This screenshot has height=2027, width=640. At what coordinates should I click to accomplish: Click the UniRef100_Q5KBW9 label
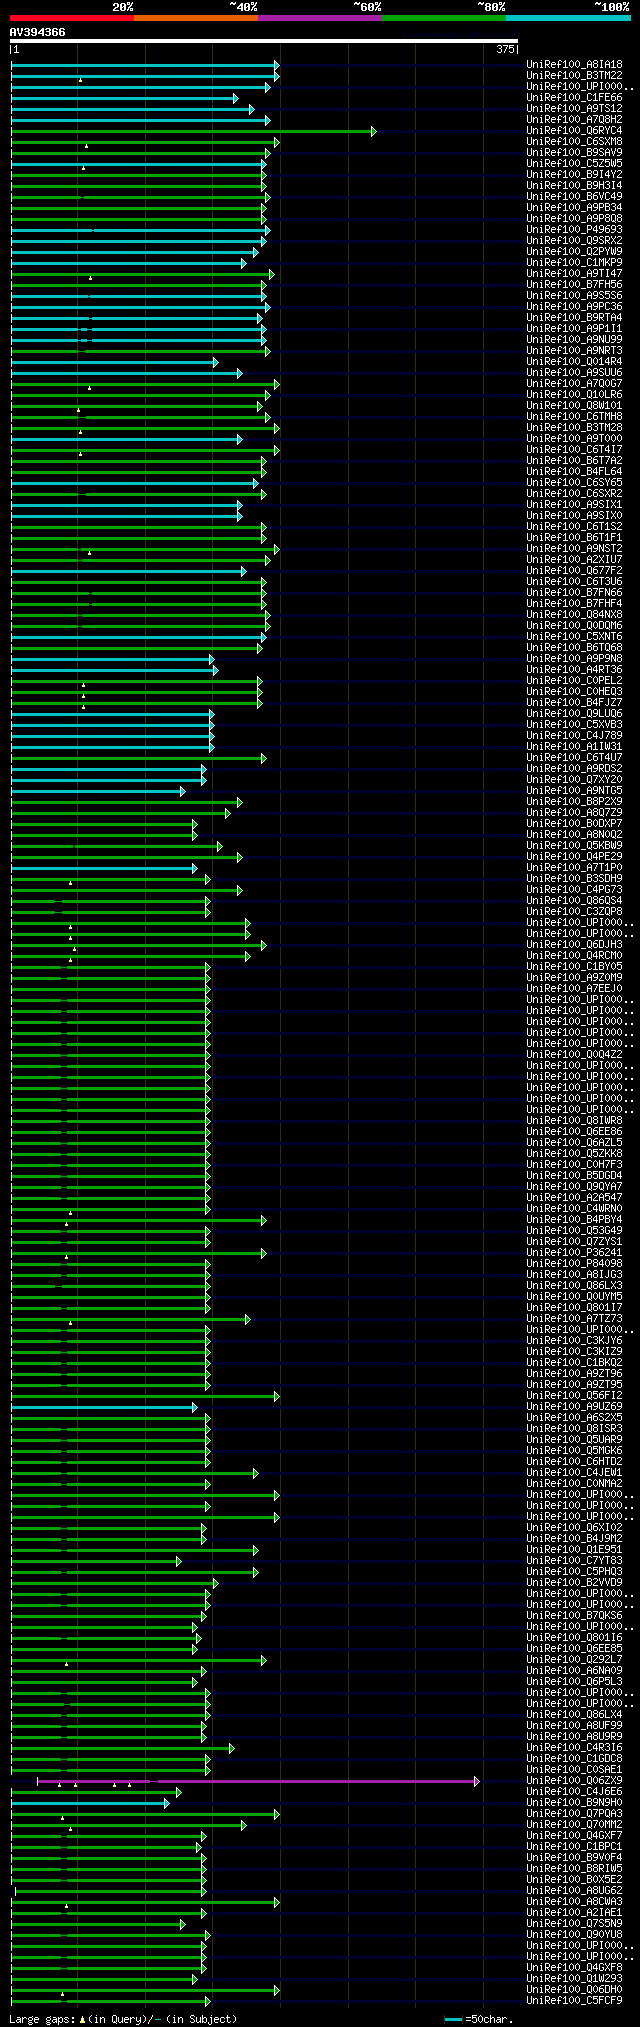point(574,846)
